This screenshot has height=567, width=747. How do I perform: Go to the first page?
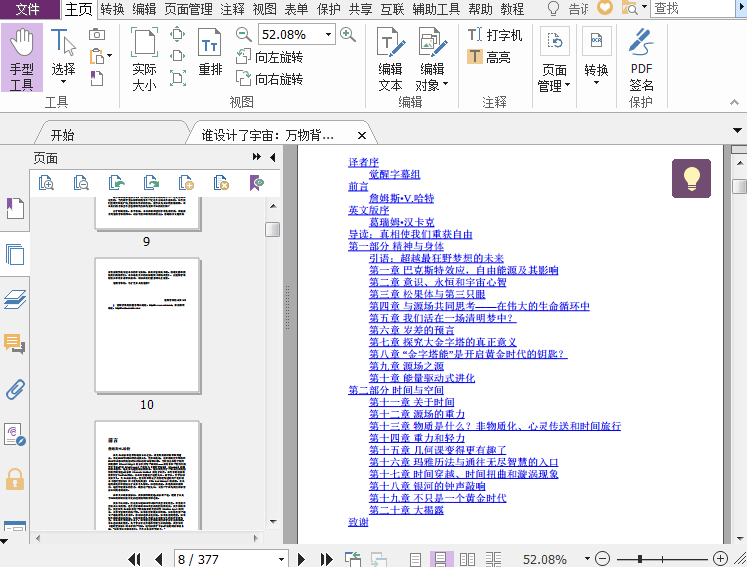point(134,559)
